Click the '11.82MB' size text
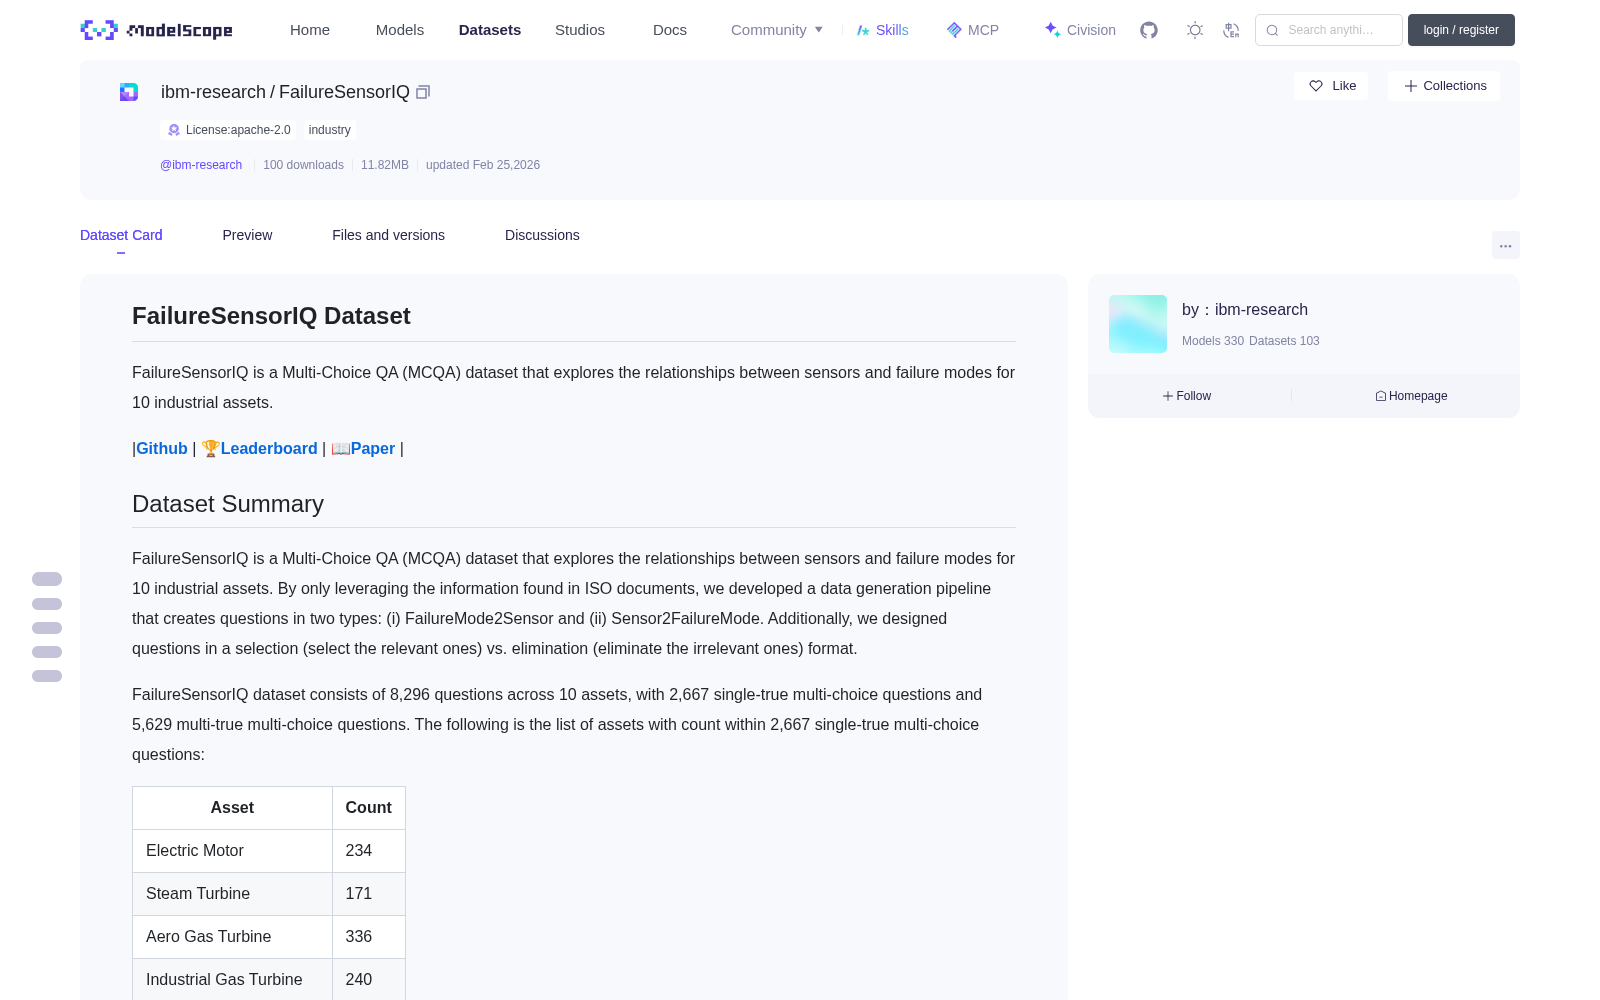1600x1000 pixels. 385,165
